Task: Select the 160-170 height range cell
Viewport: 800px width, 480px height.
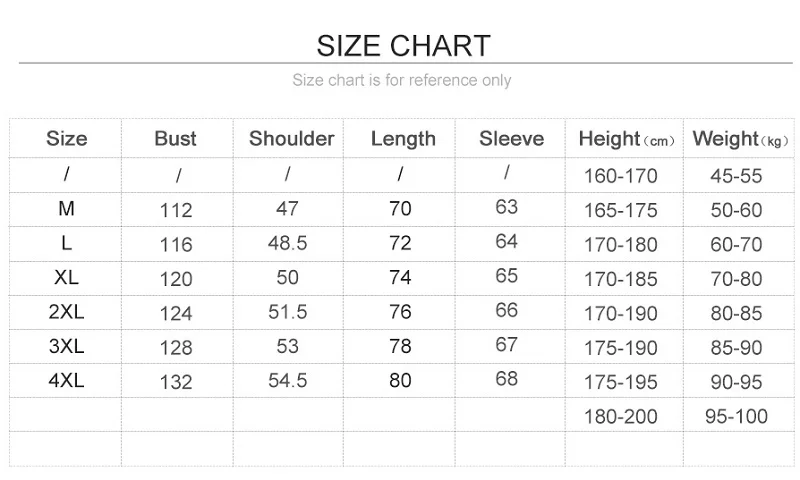Action: coord(620,176)
